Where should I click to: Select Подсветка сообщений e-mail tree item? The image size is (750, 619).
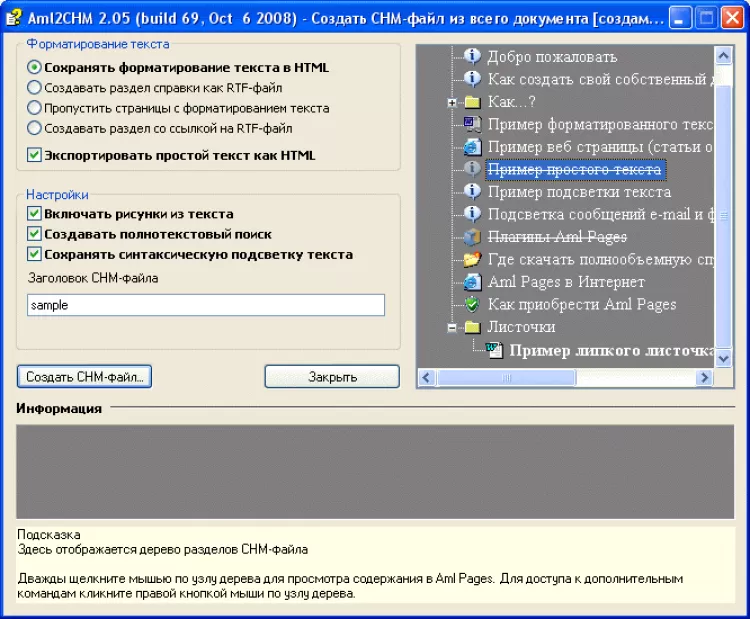(600, 214)
